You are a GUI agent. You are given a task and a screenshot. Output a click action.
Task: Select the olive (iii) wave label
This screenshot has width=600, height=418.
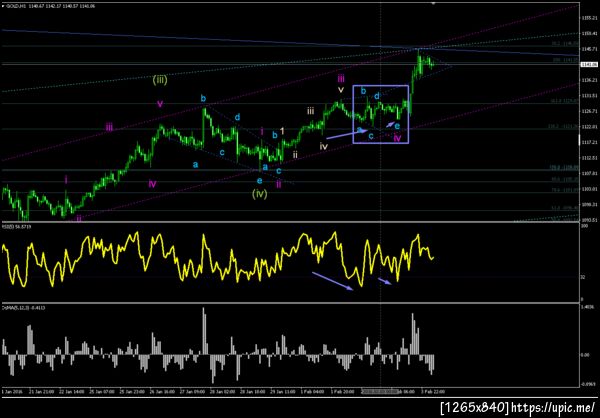pyautogui.click(x=160, y=80)
